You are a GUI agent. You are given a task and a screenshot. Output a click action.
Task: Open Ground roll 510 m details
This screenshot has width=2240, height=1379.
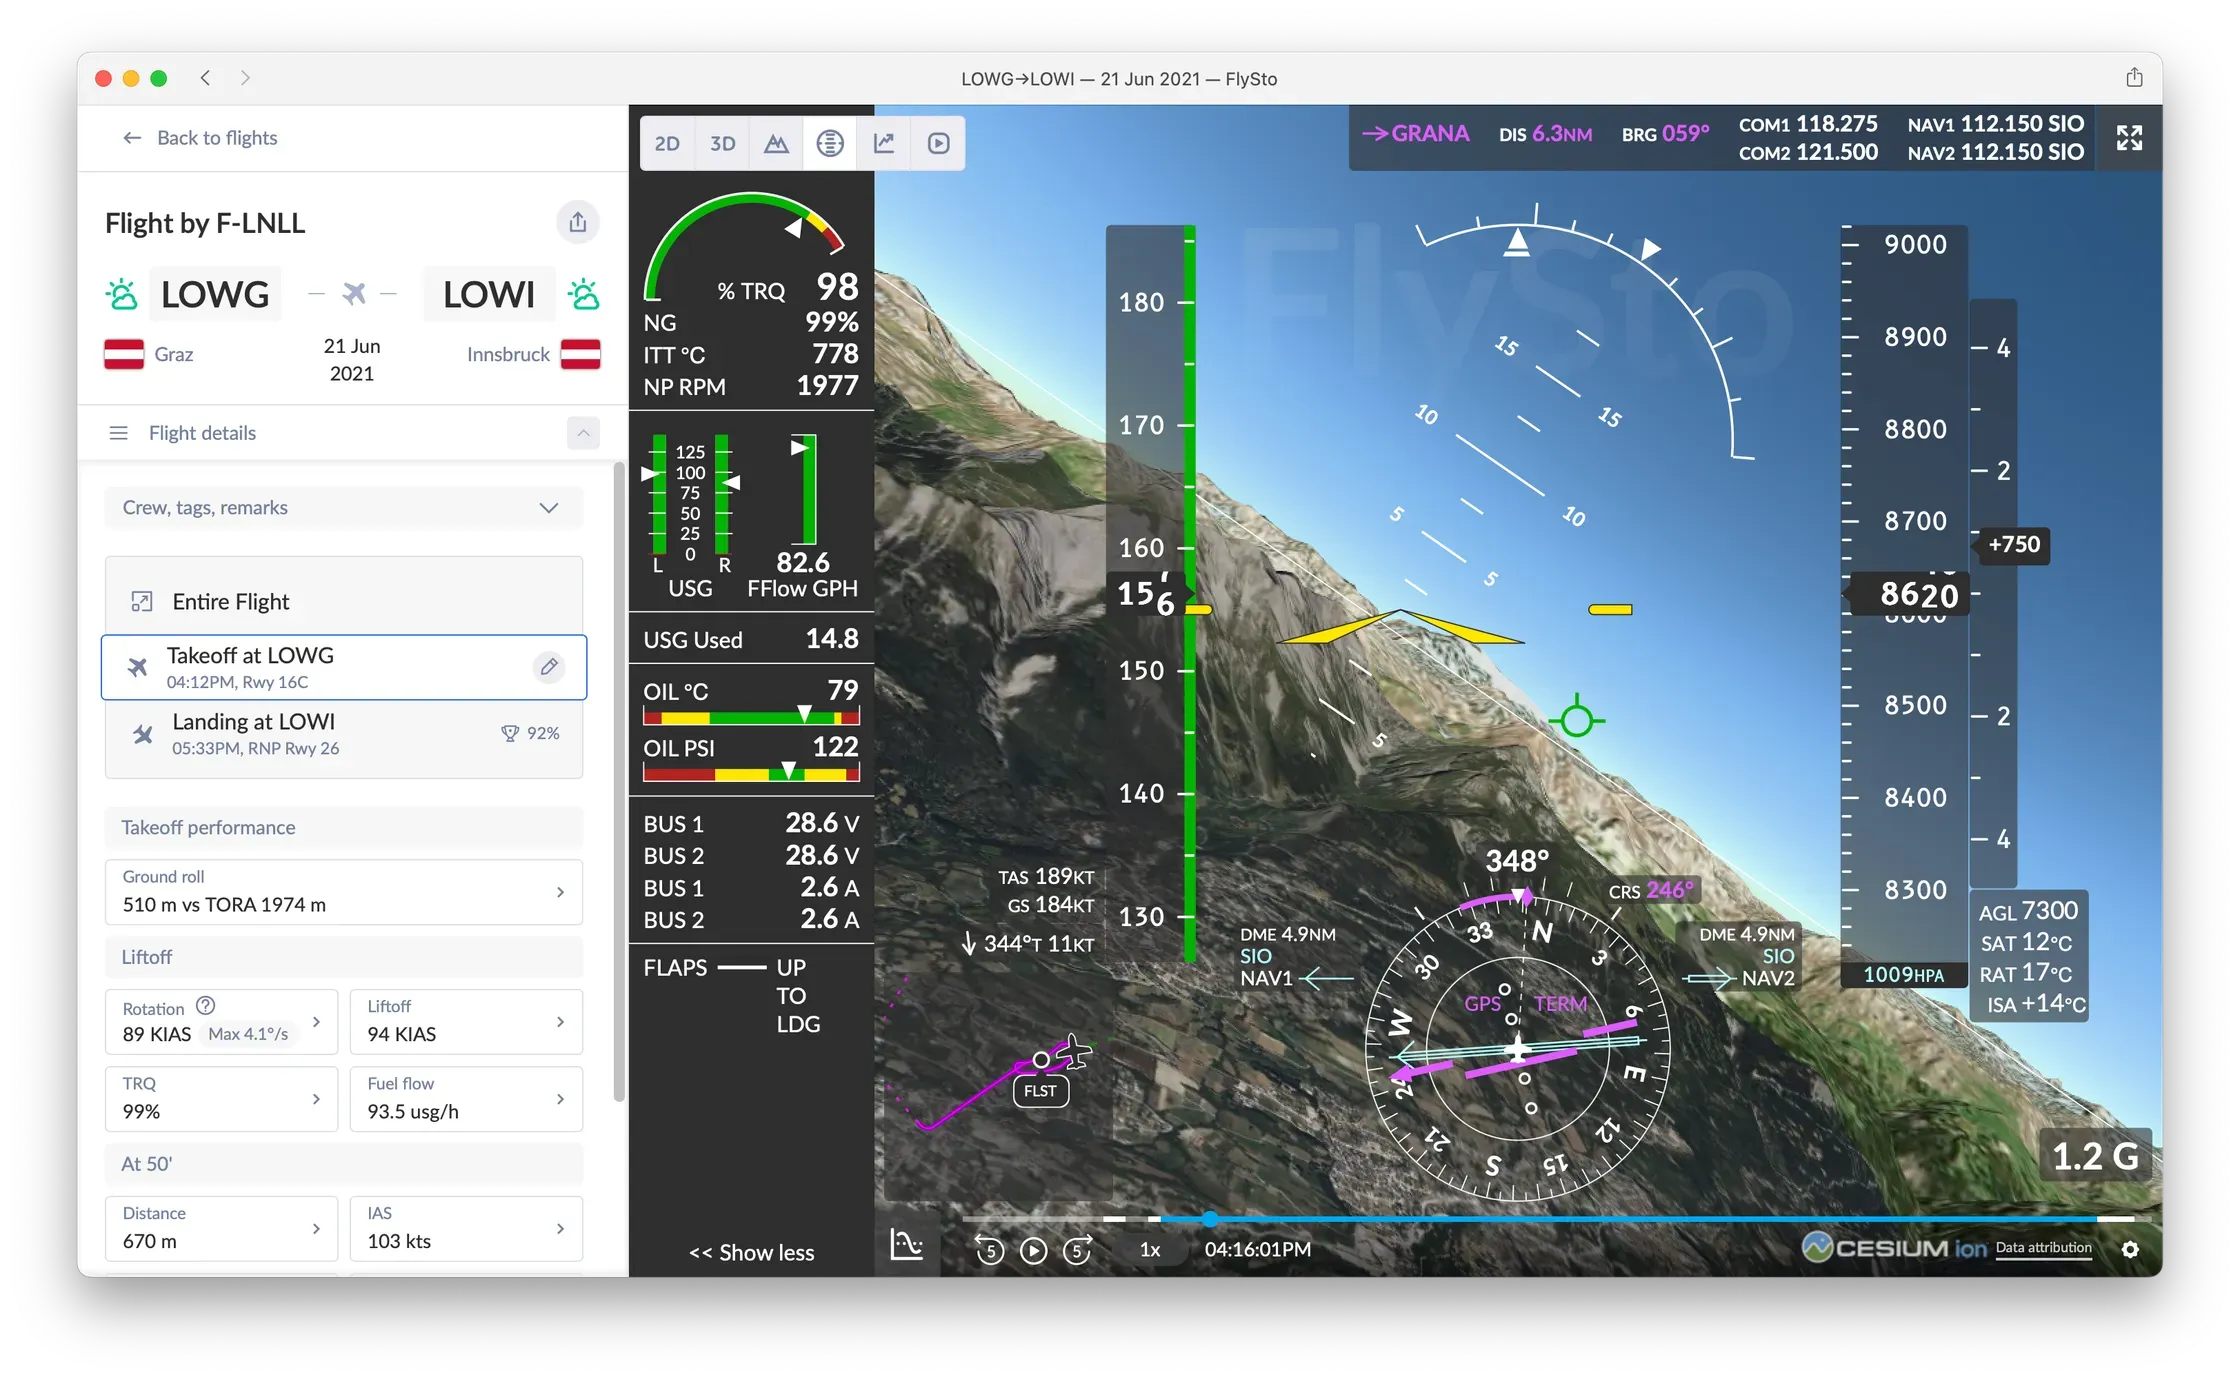tap(343, 891)
